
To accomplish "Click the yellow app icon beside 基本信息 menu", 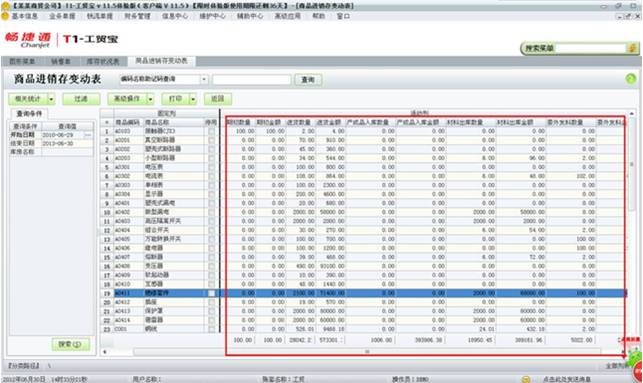I will pyautogui.click(x=5, y=16).
